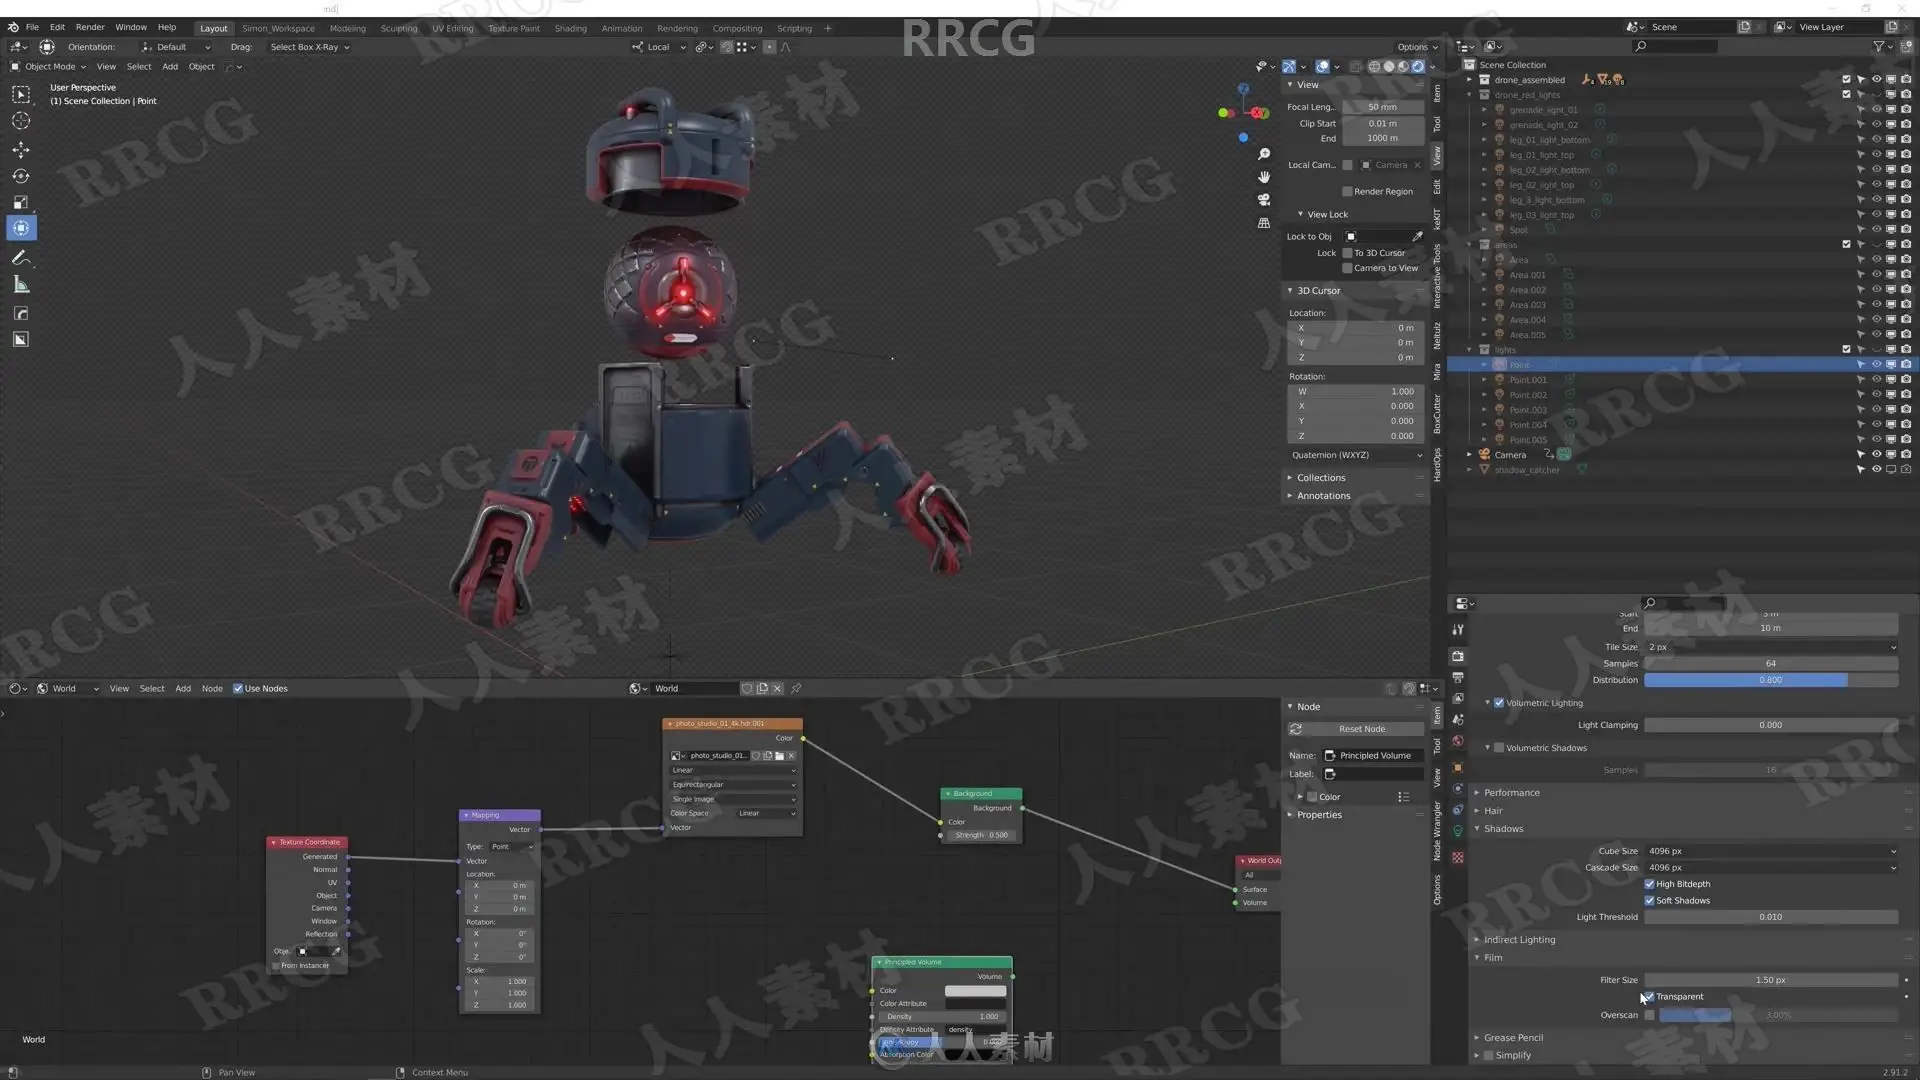Click viewport Options button
Image resolution: width=1920 pixels, height=1080 pixels.
[x=1416, y=47]
